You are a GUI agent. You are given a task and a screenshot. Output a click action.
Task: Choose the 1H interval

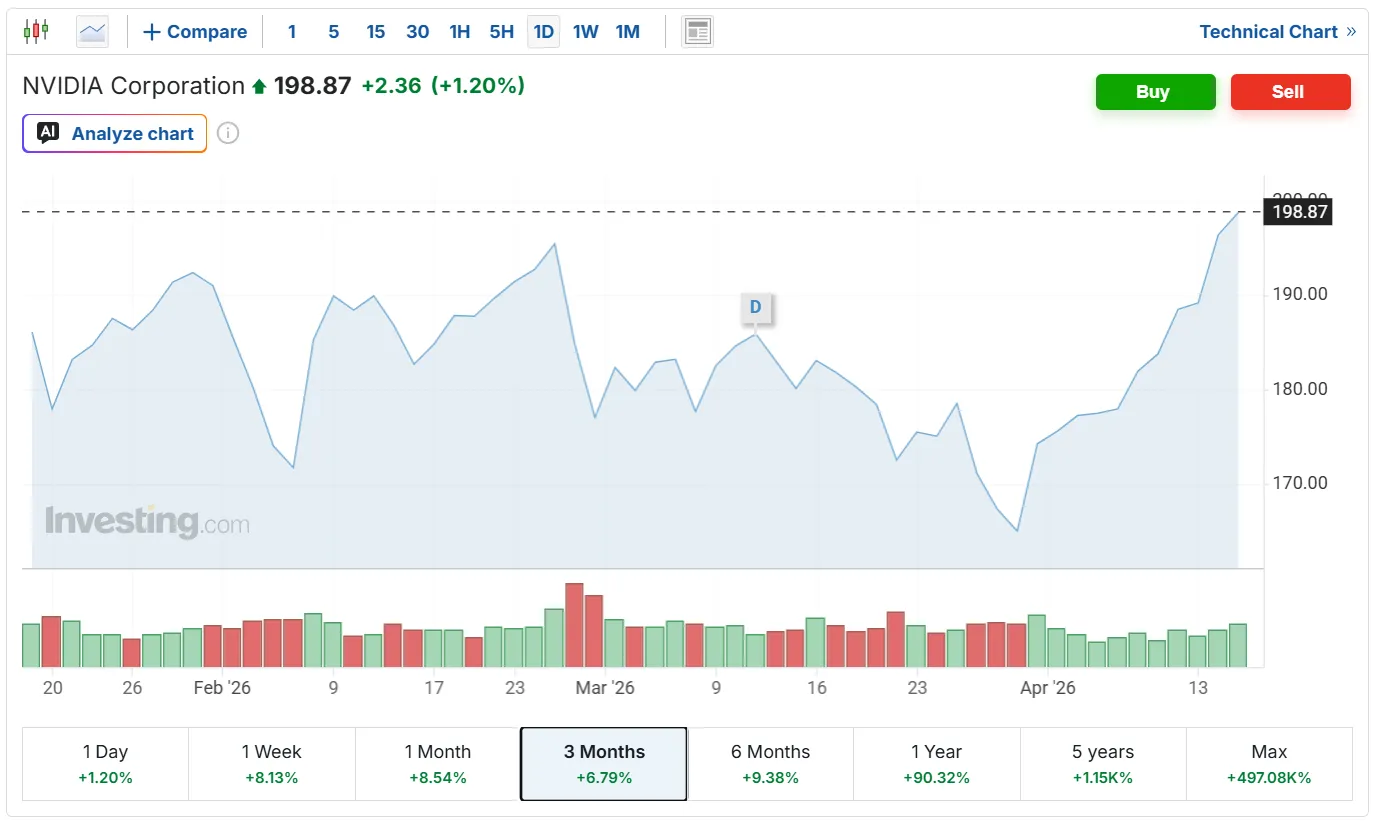(459, 32)
